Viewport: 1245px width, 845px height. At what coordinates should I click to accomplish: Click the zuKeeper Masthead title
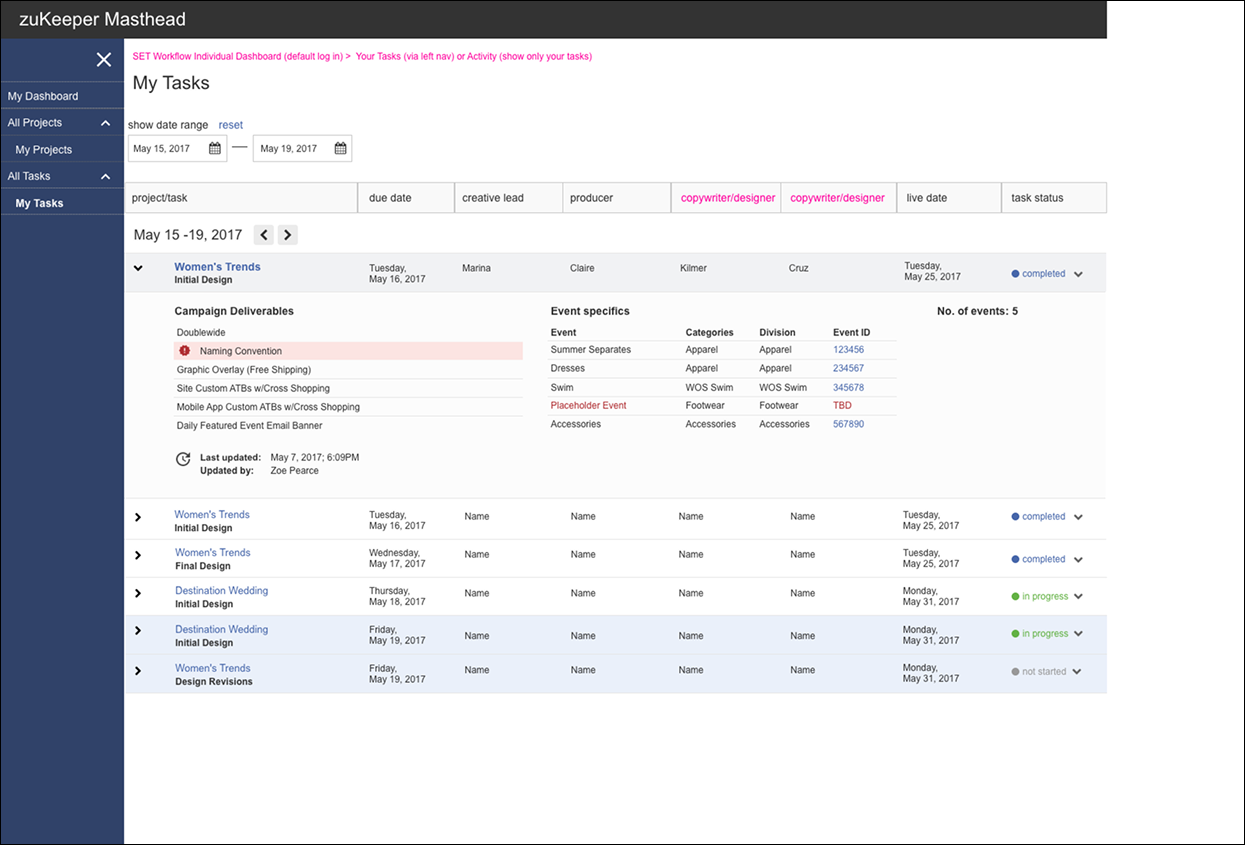102,19
